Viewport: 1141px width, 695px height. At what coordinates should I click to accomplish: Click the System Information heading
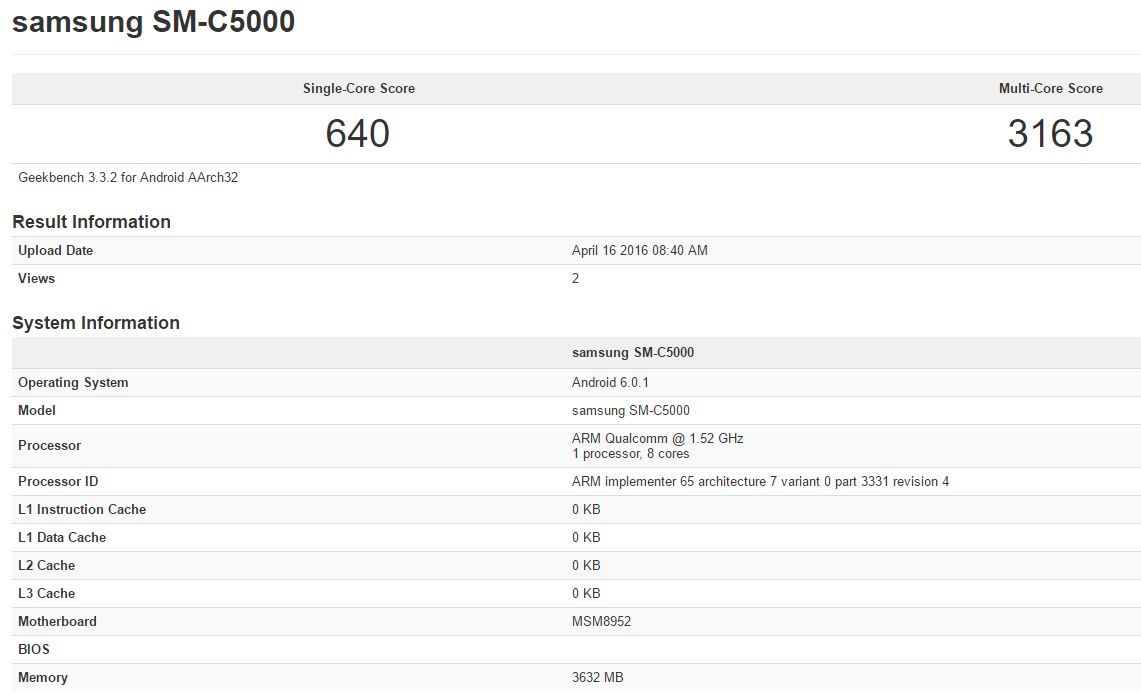click(95, 323)
